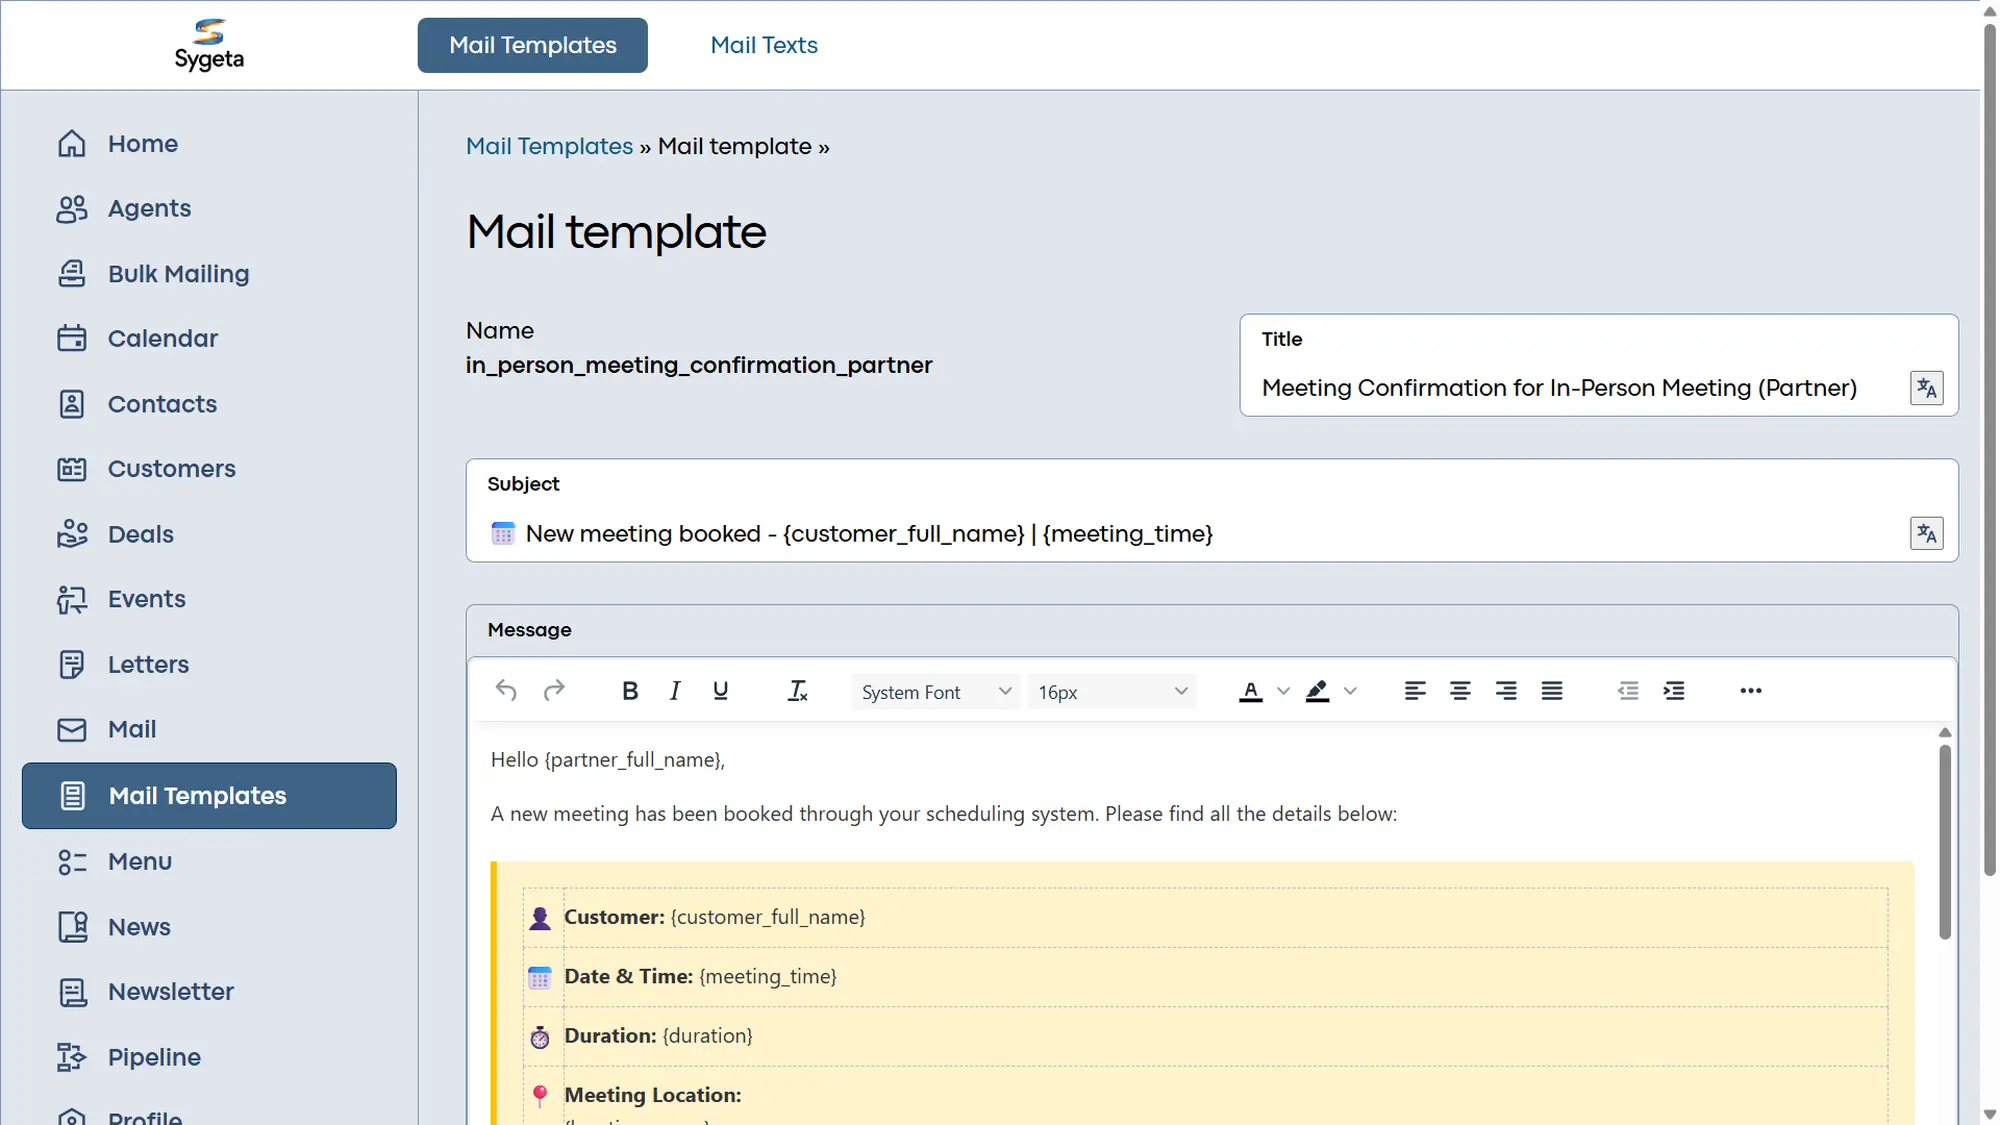Select Newsletter in the sidebar
Image resolution: width=2000 pixels, height=1125 pixels.
[171, 991]
